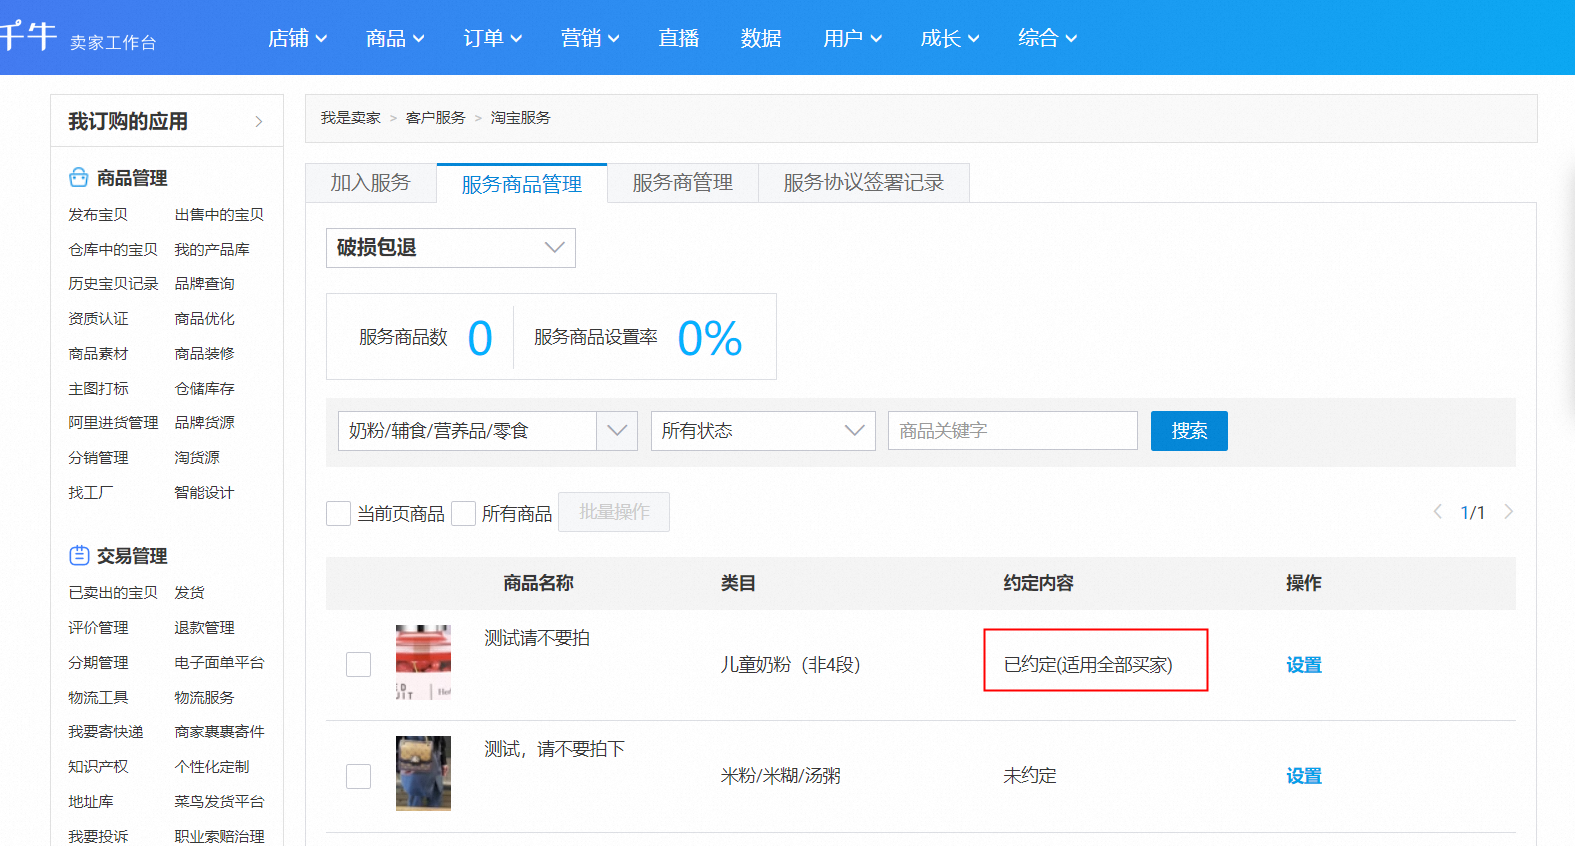1575x846 pixels.
Task: Open the 破损包退 service dropdown
Action: click(451, 248)
